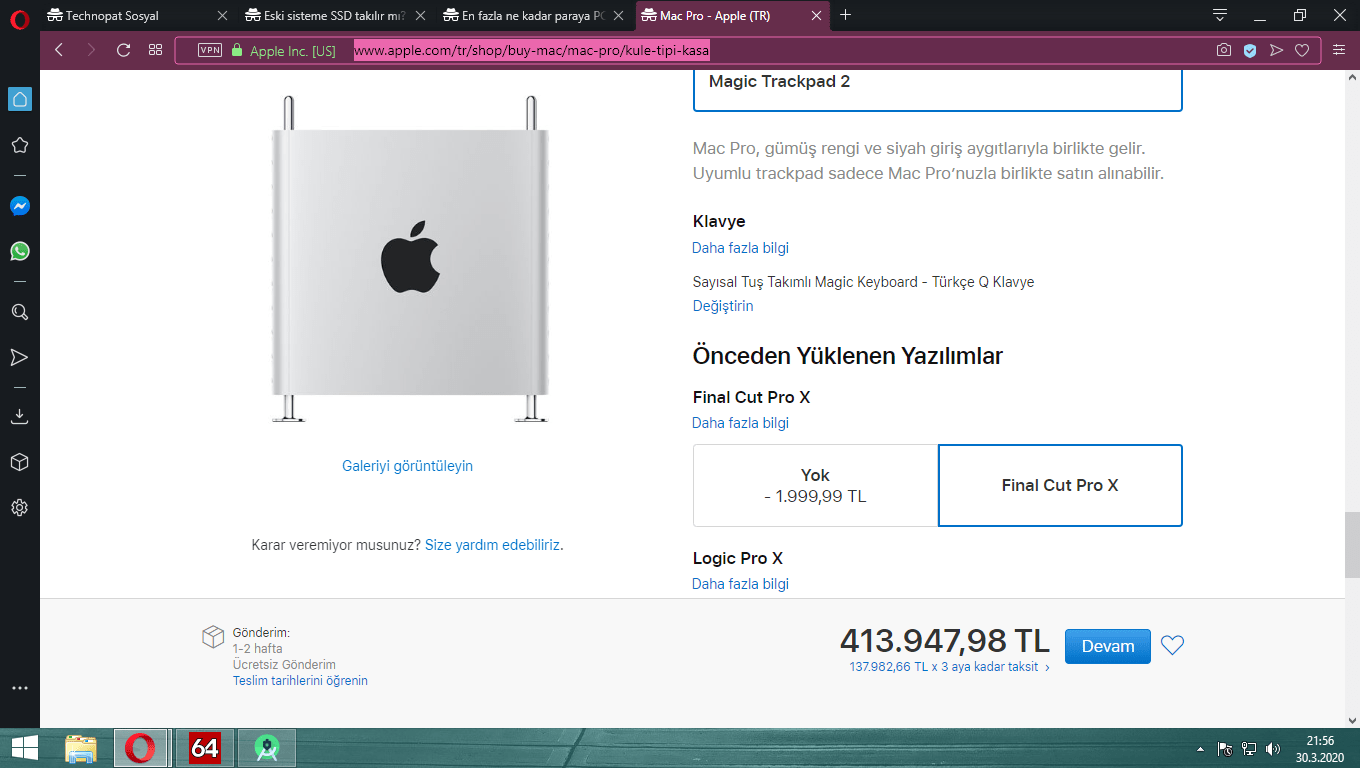Select the Magic Trackpad 2 option
1360x768 pixels.
(937, 89)
